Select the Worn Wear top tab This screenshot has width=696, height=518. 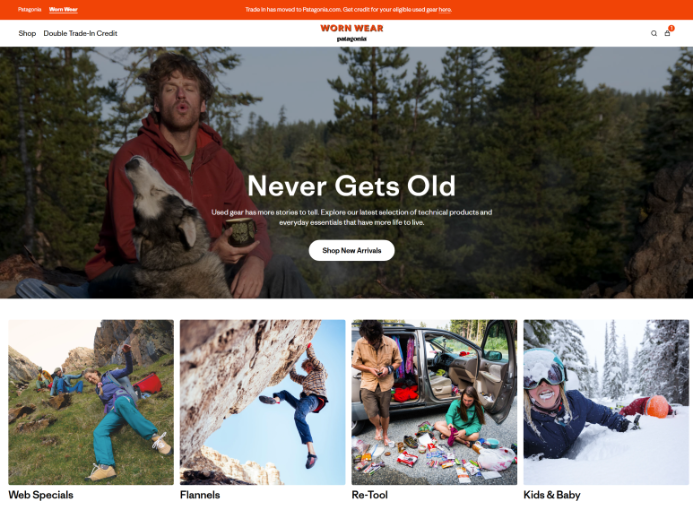coord(63,9)
